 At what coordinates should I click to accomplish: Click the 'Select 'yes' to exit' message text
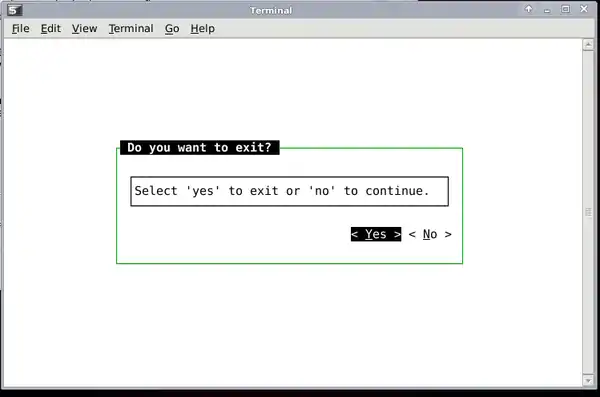[x=282, y=191]
